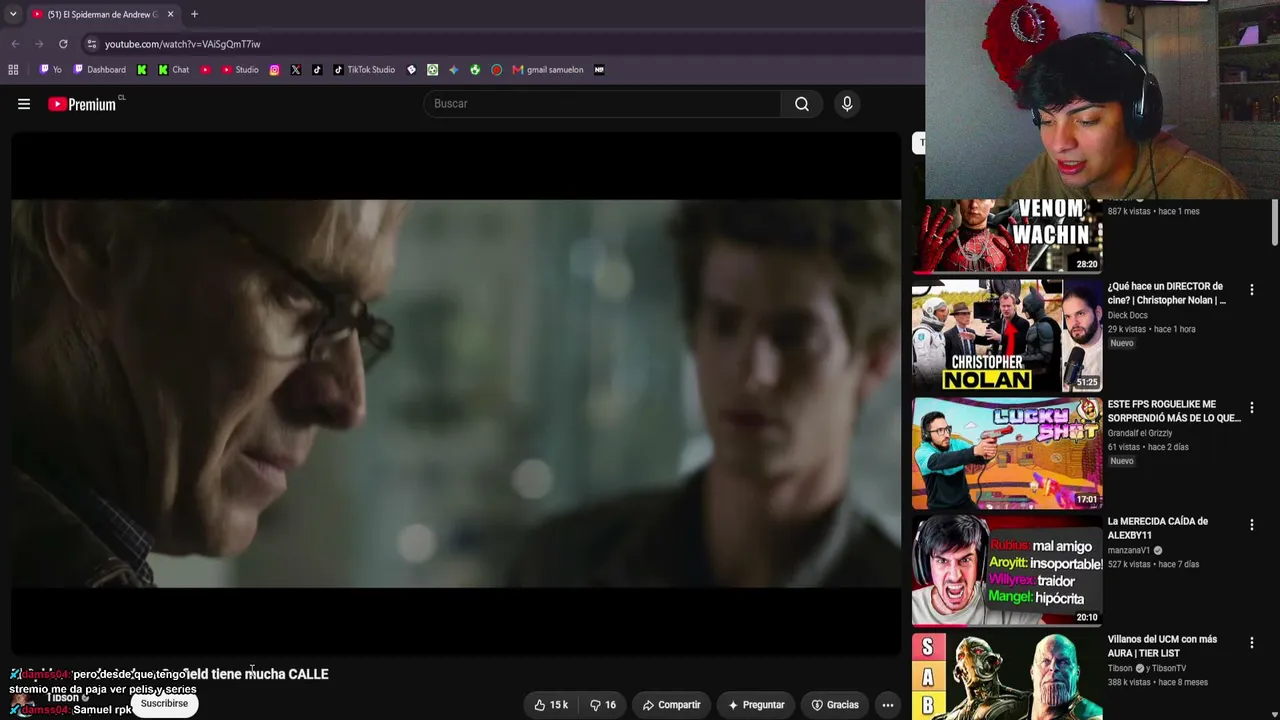
Task: Open the Dieck Docs channel link
Action: point(1127,315)
